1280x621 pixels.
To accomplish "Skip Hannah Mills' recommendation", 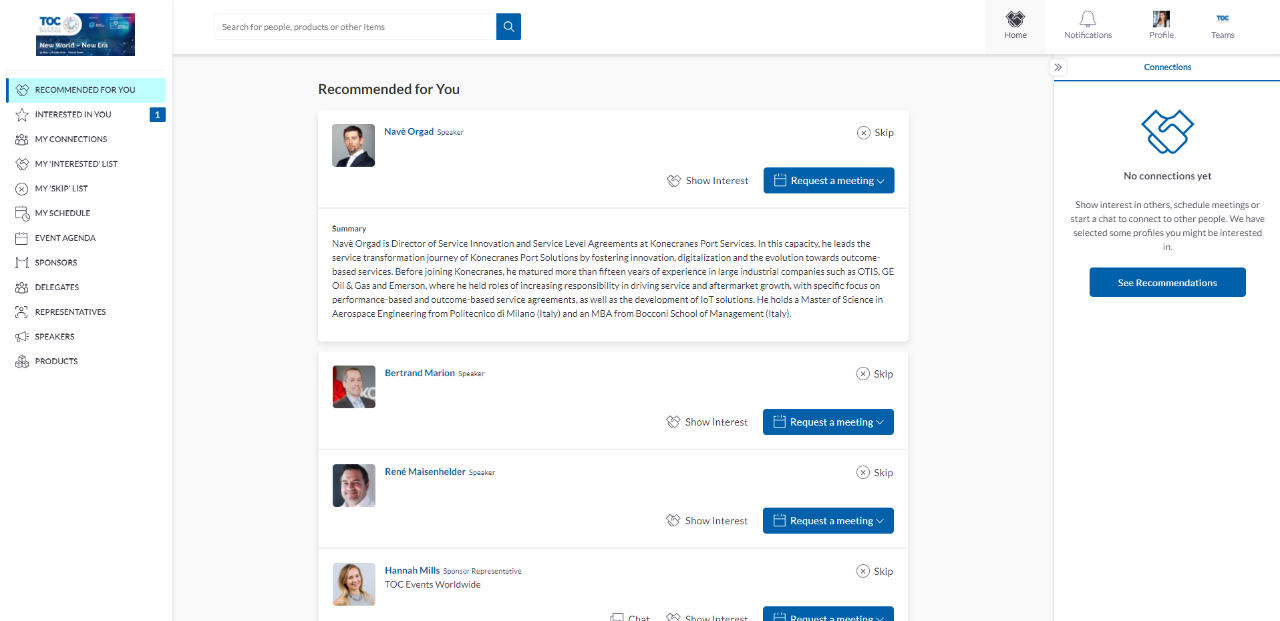I will [875, 572].
